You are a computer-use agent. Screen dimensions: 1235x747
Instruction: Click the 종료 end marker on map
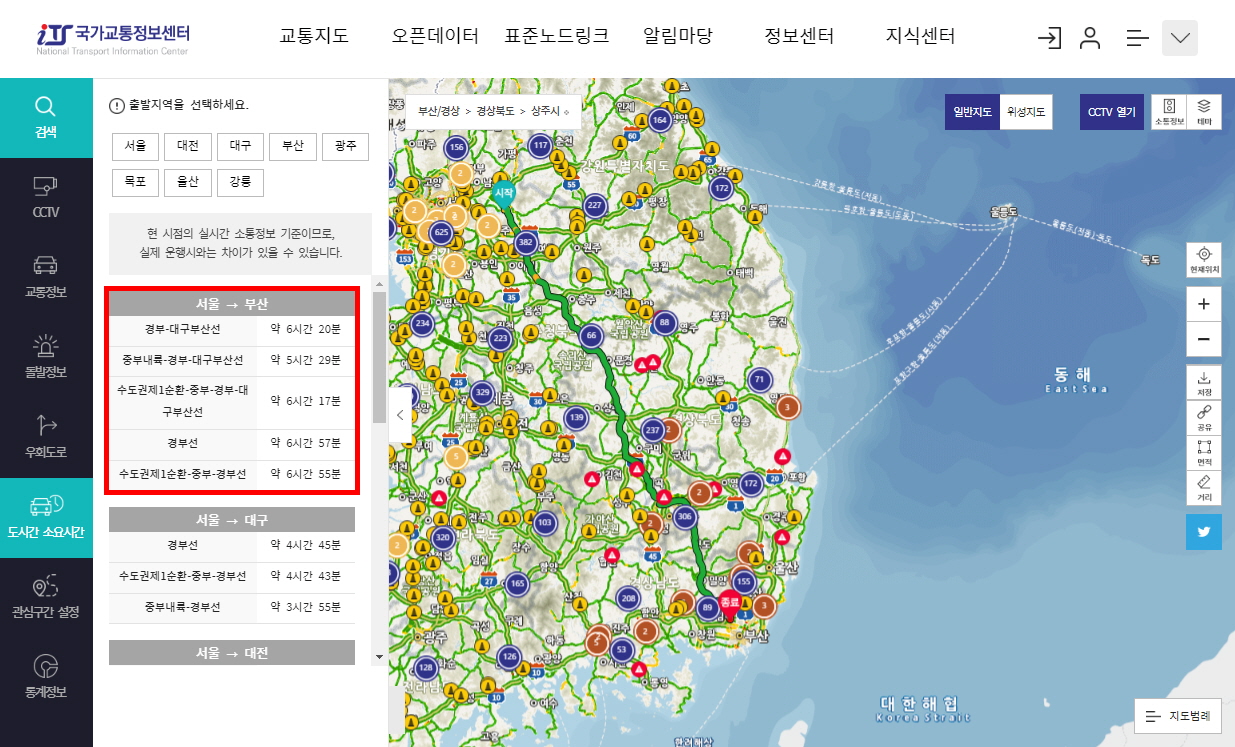click(x=730, y=605)
